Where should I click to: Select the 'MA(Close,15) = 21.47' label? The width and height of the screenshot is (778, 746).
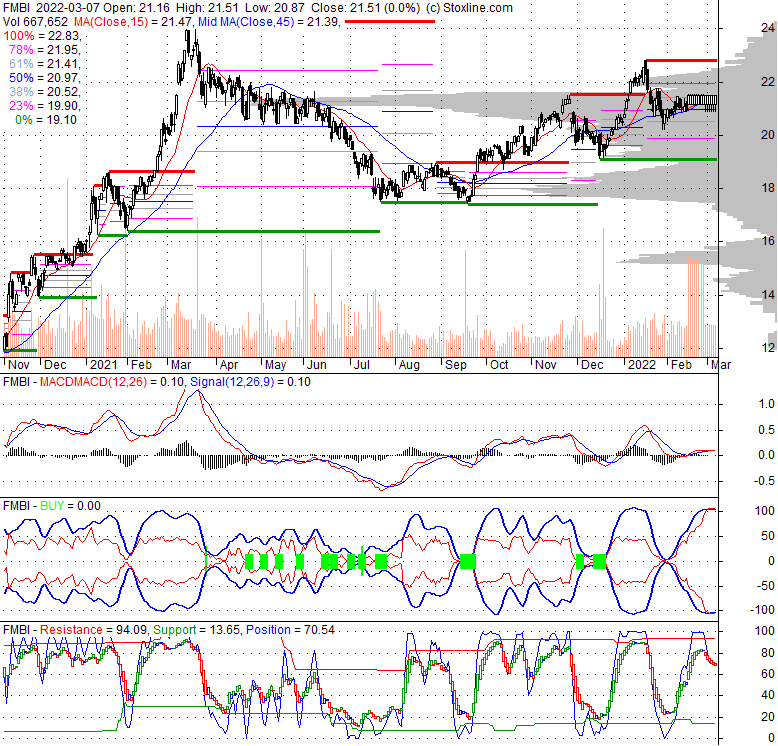click(x=133, y=22)
